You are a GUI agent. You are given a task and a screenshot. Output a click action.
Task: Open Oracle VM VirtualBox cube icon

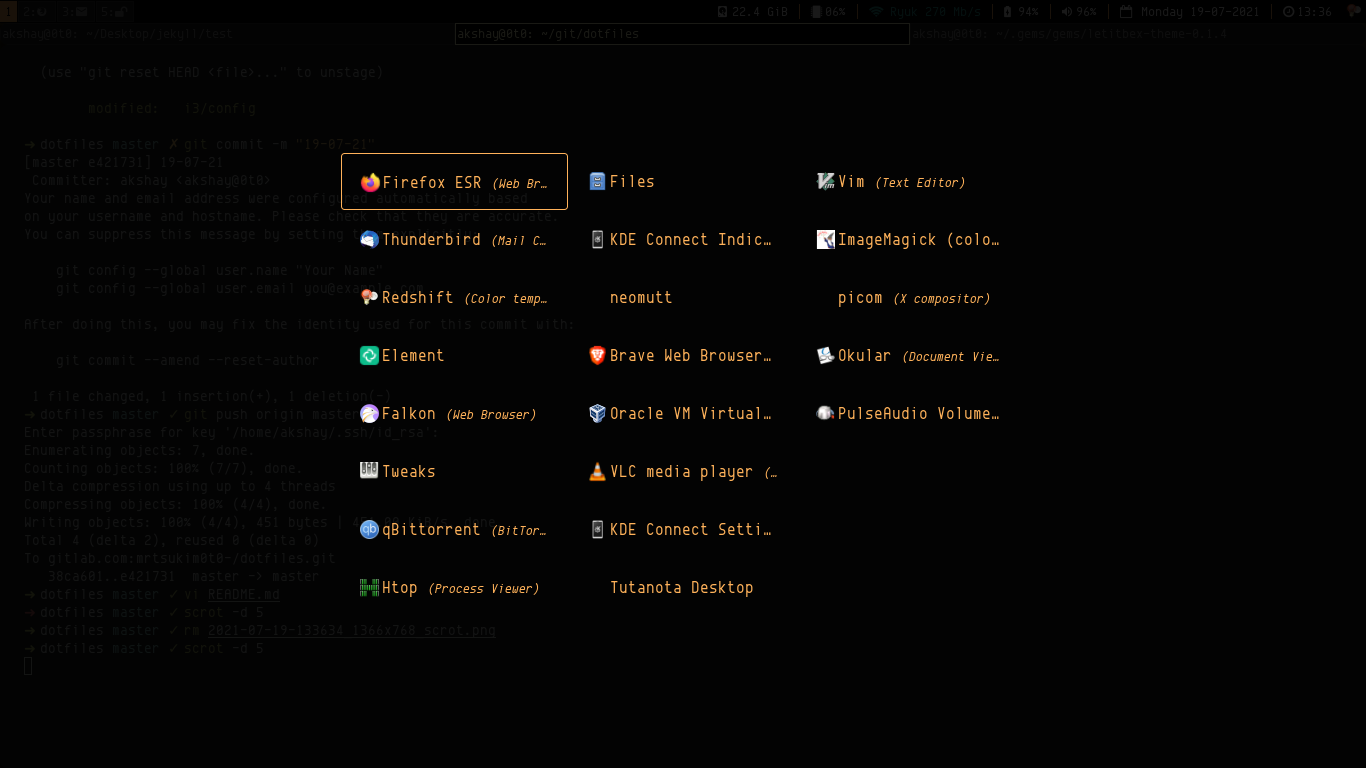click(x=598, y=414)
